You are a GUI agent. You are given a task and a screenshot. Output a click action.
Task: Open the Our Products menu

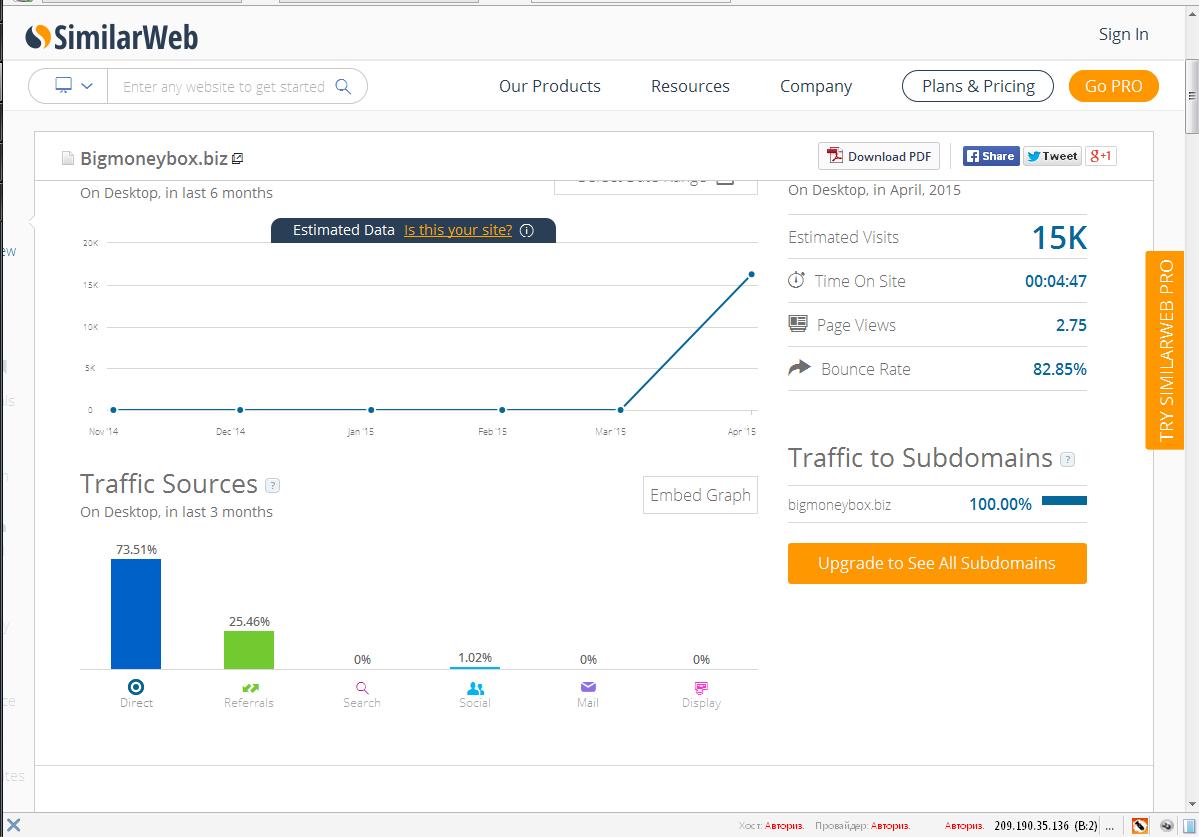(x=550, y=86)
